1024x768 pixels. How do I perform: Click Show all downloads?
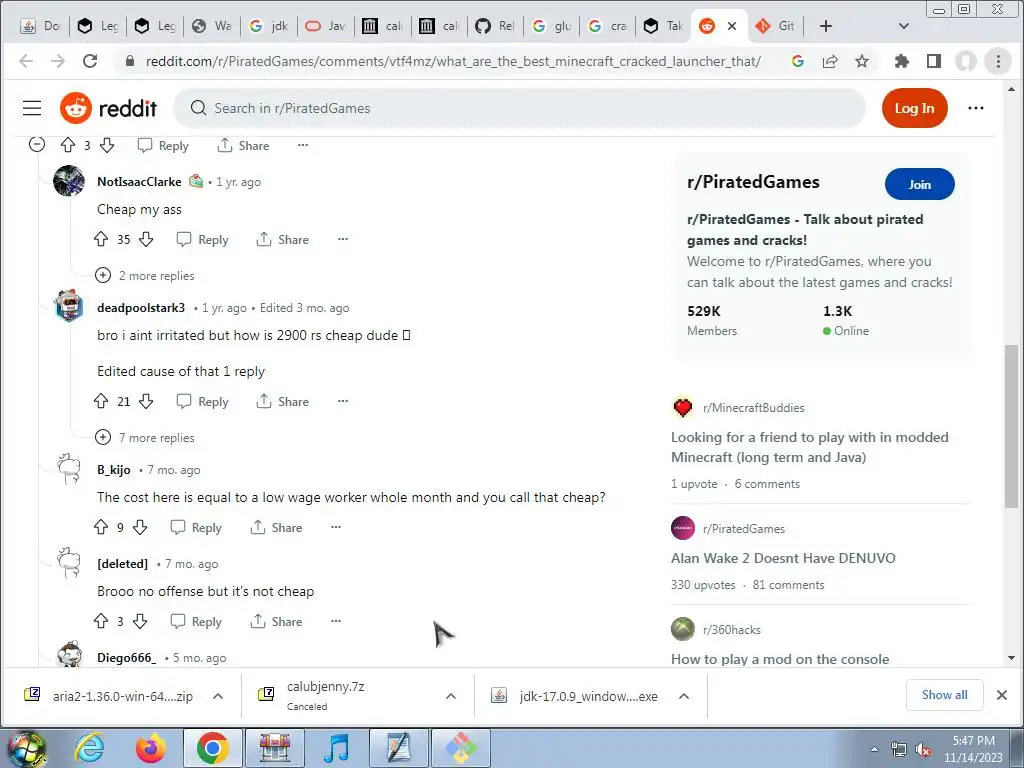(x=944, y=695)
